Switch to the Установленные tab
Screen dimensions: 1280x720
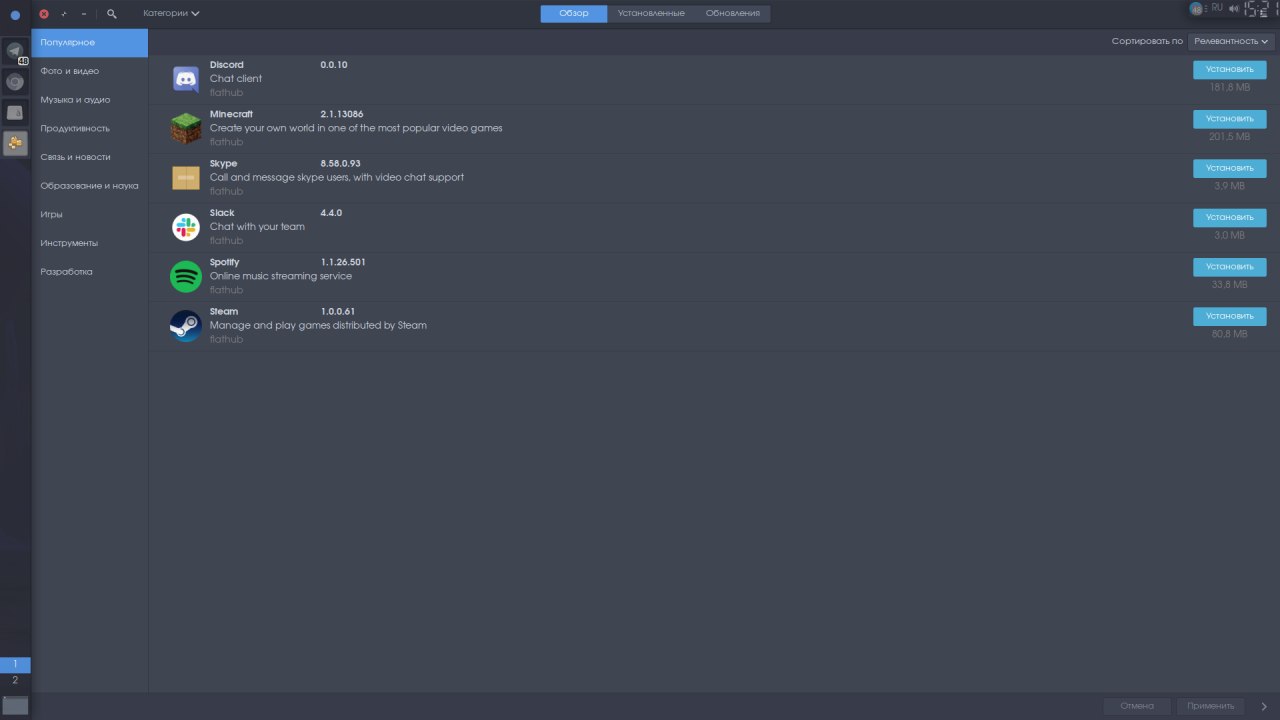coord(651,14)
